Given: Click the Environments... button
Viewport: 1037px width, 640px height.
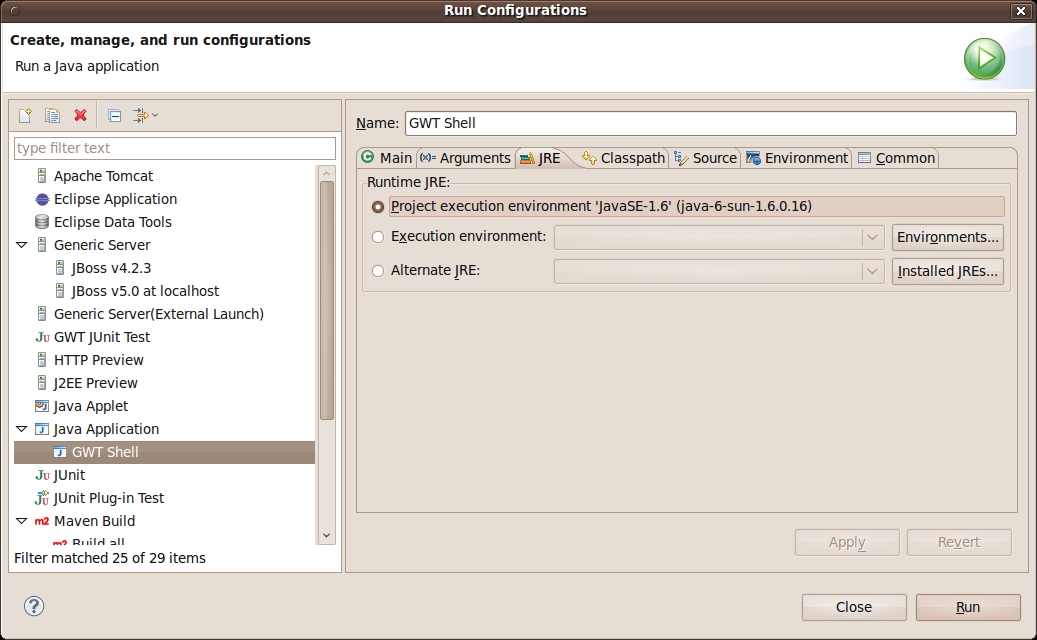Looking at the screenshot, I should click(948, 237).
